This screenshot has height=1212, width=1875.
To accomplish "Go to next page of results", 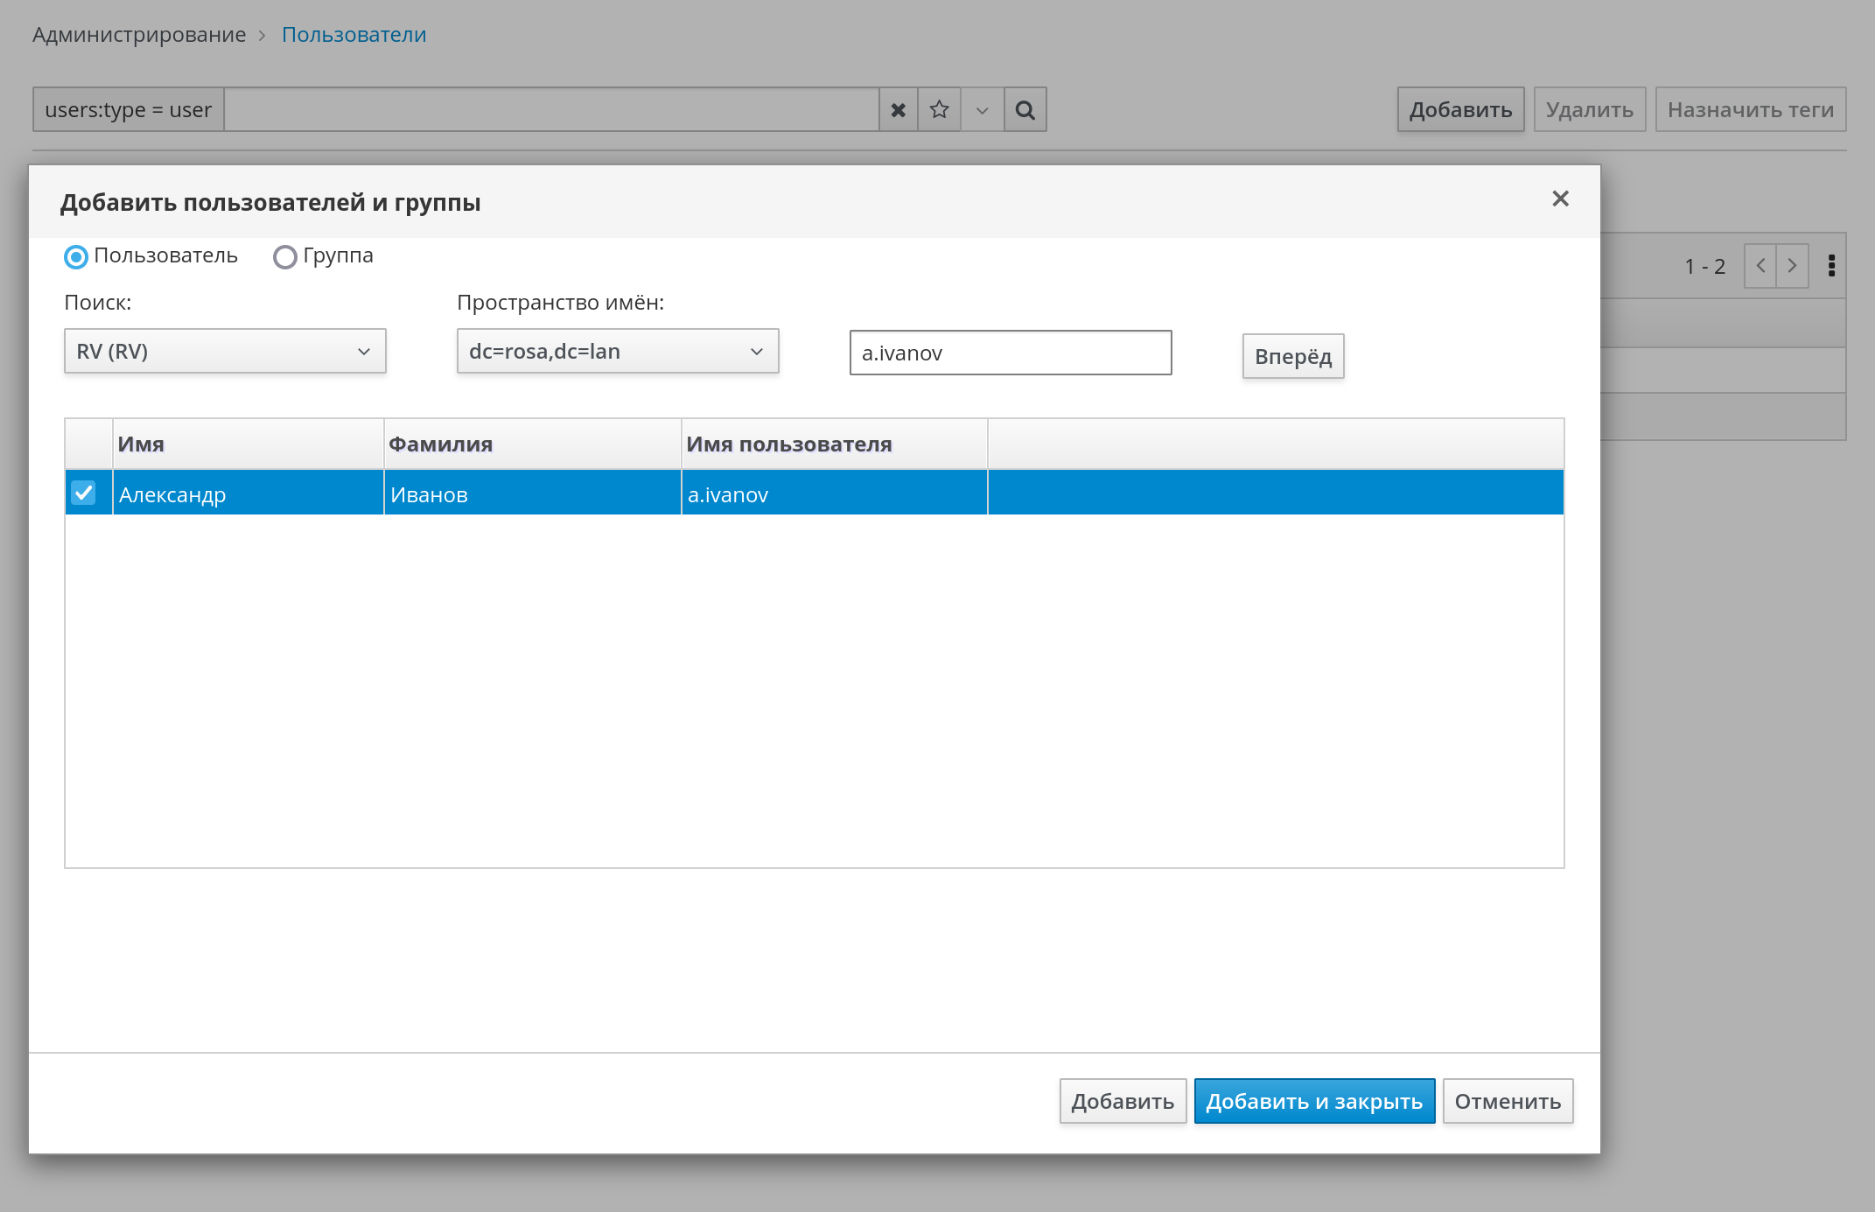I will click(1792, 266).
